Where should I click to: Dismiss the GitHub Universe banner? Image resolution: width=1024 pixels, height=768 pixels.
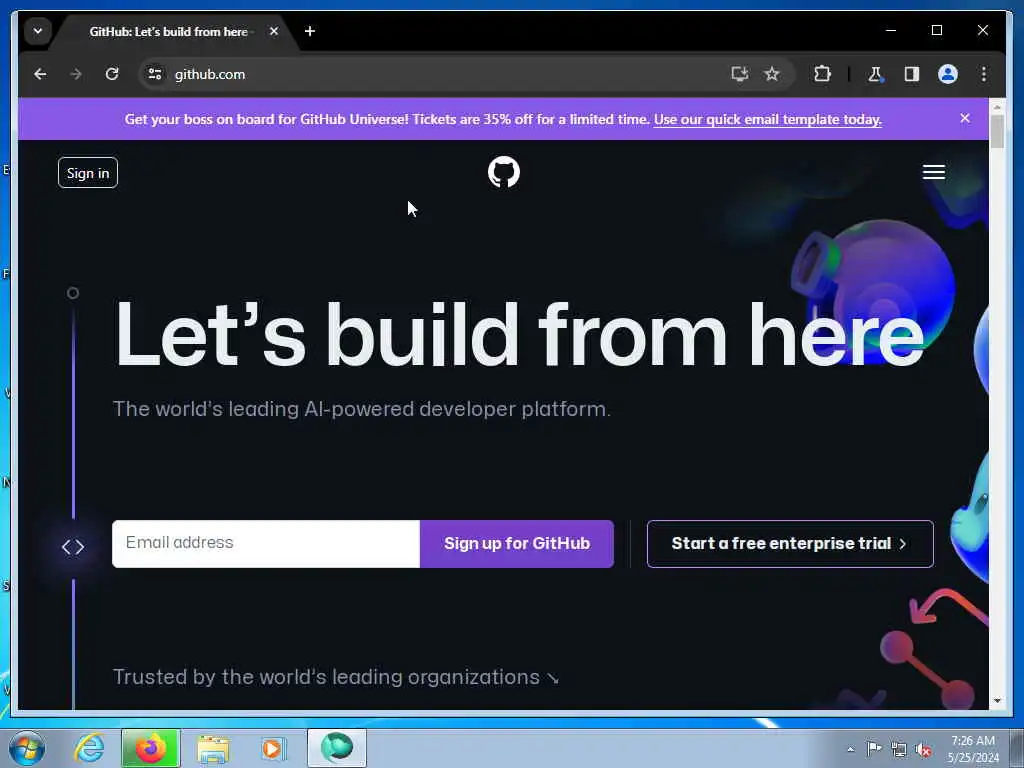pyautogui.click(x=965, y=118)
